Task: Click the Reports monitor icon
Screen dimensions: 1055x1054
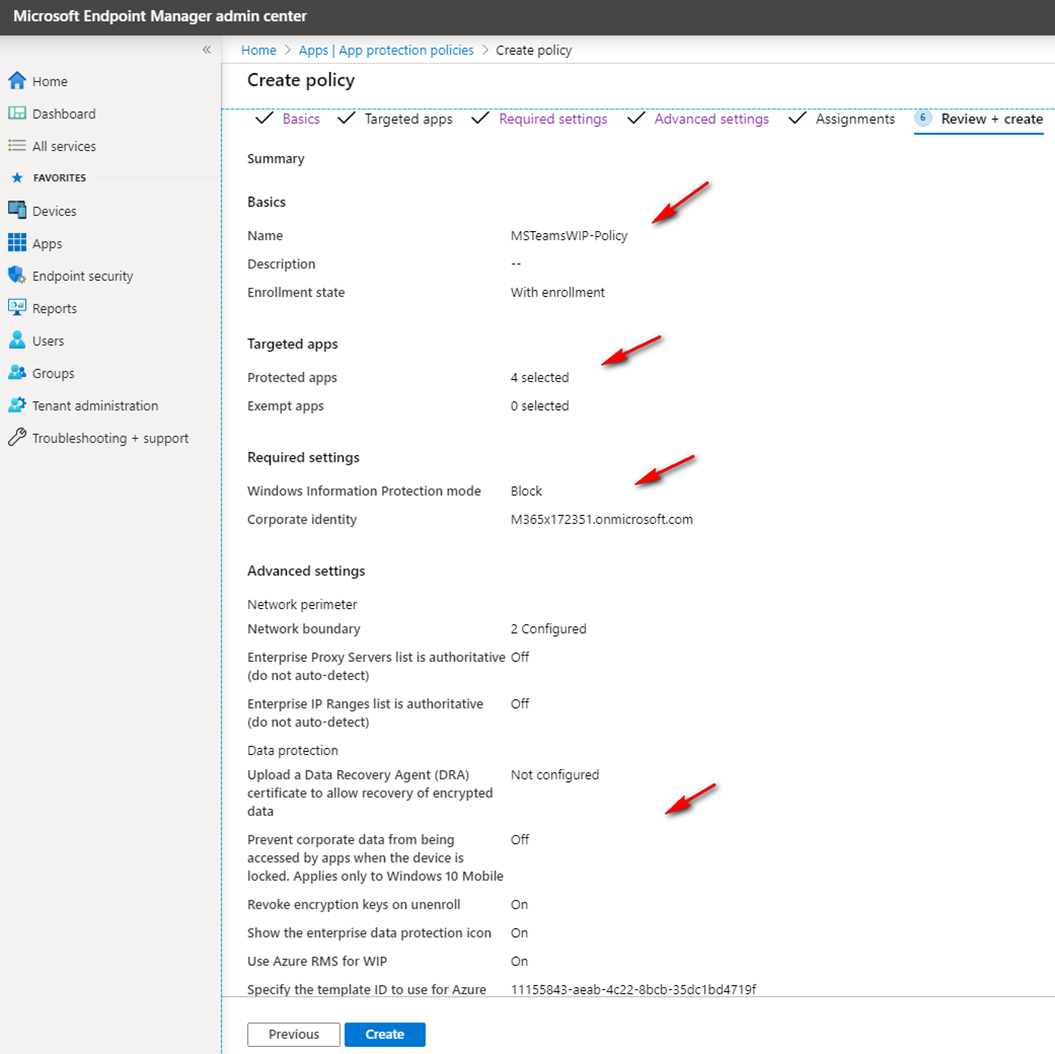Action: click(17, 307)
